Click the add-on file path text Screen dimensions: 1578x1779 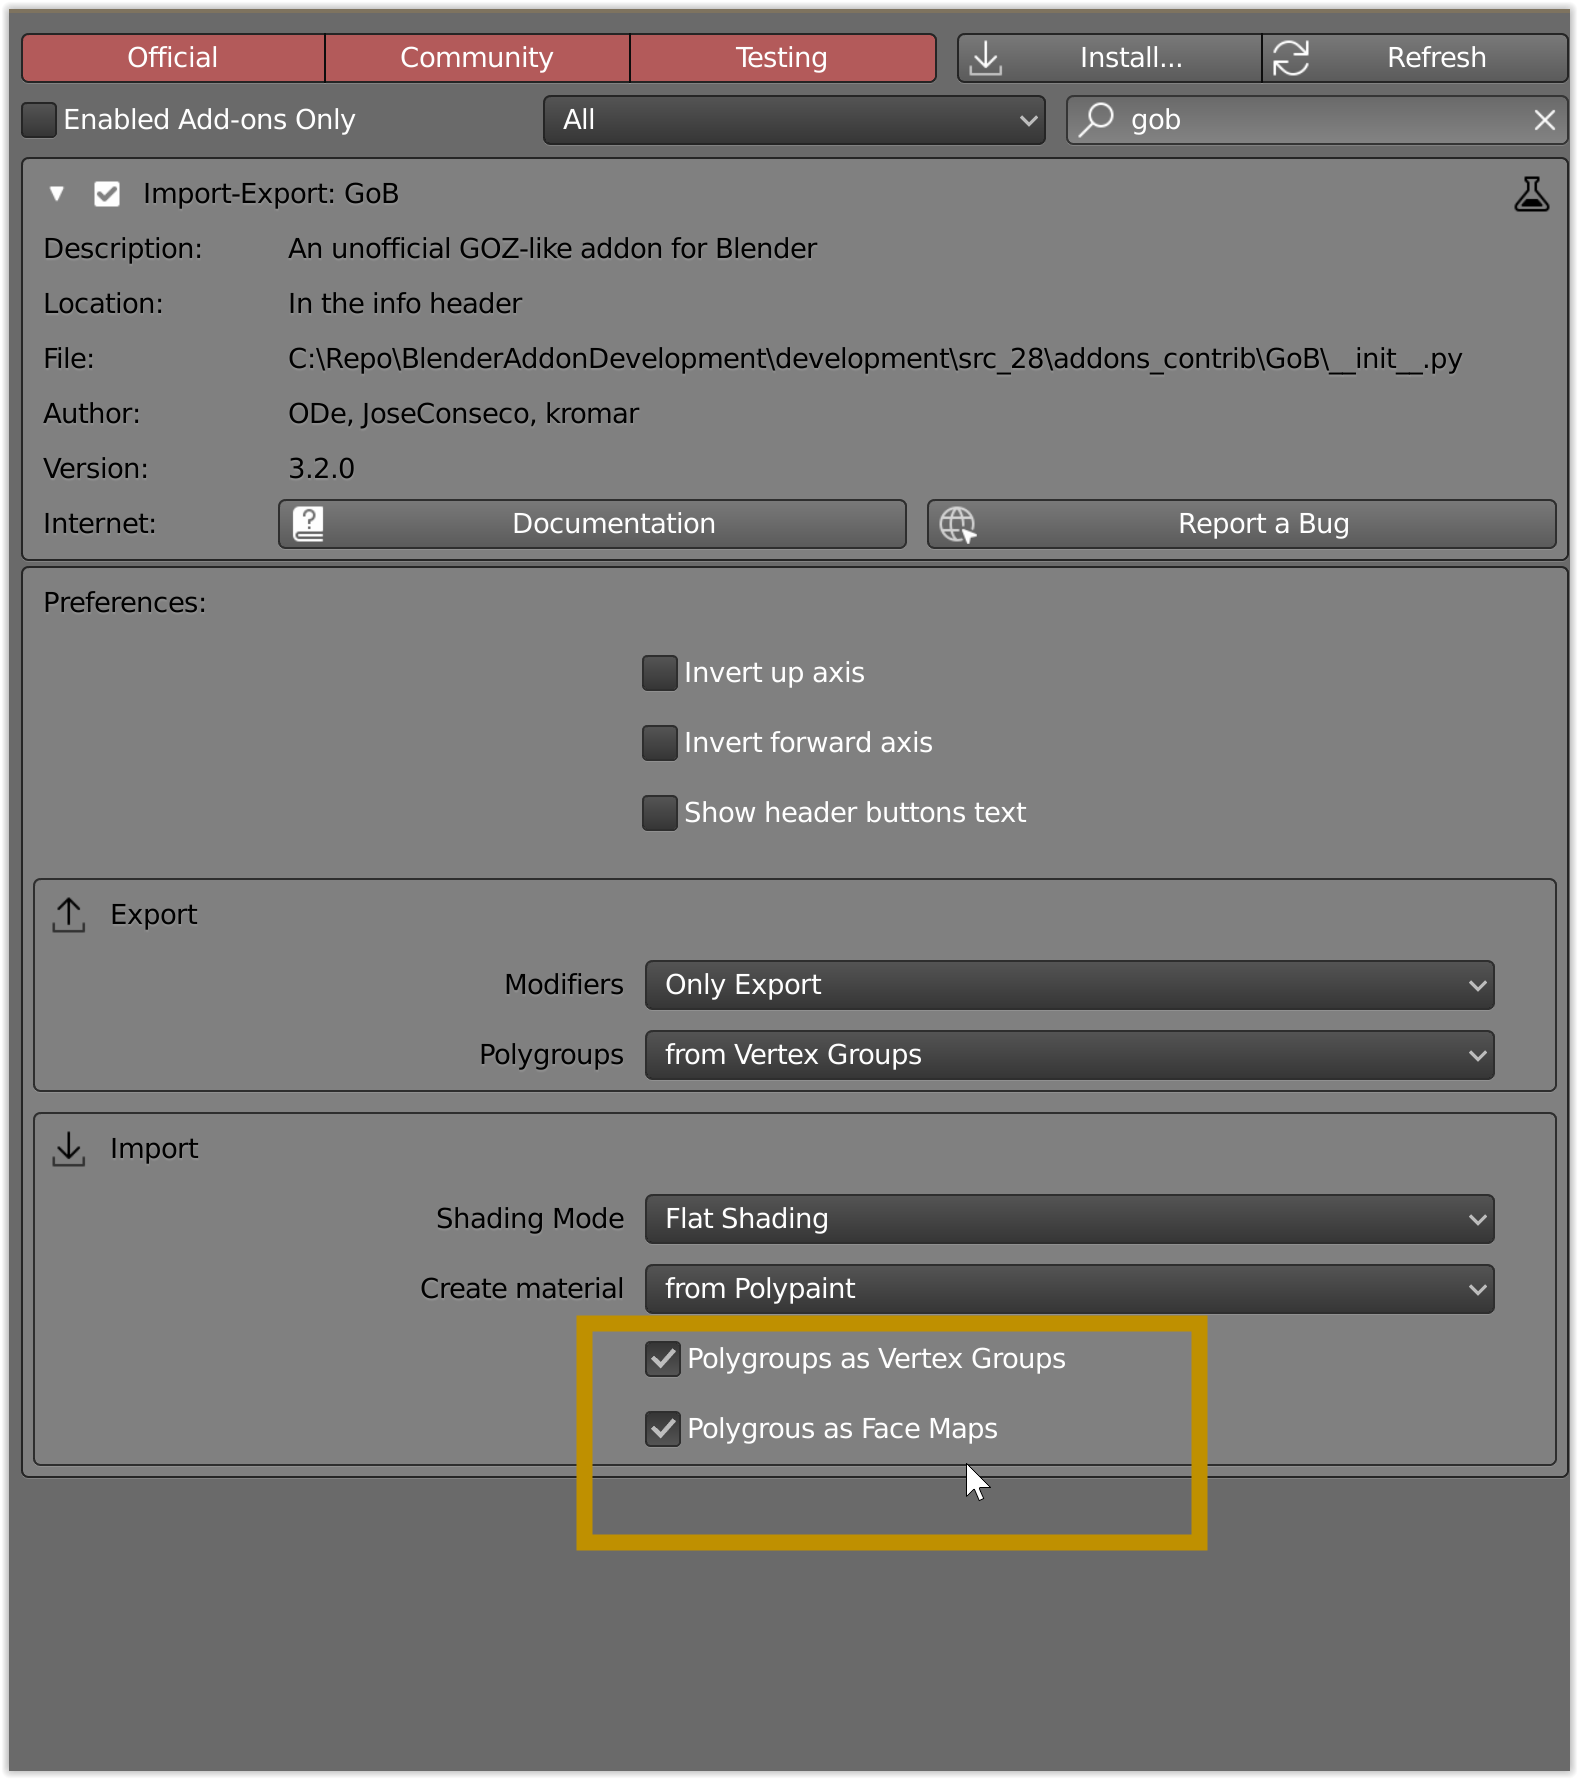click(875, 359)
